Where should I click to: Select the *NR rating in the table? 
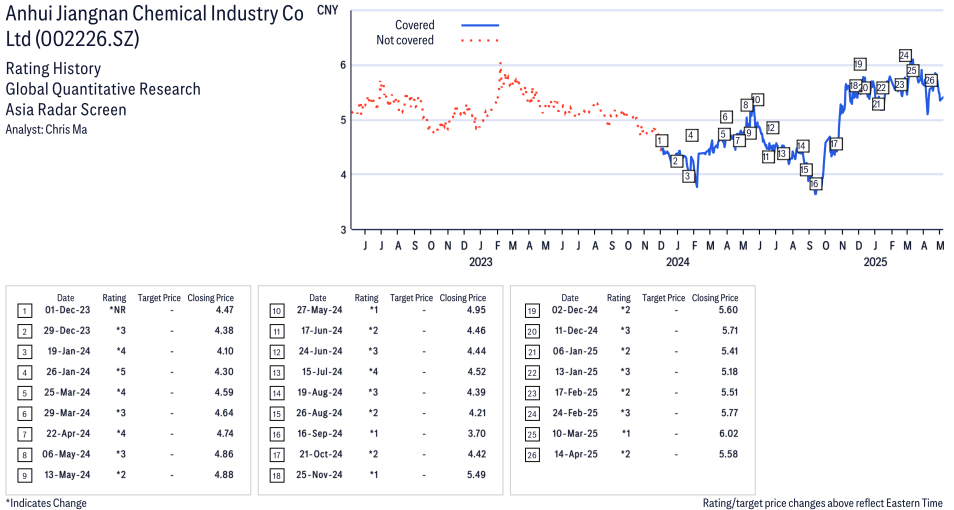[117, 310]
